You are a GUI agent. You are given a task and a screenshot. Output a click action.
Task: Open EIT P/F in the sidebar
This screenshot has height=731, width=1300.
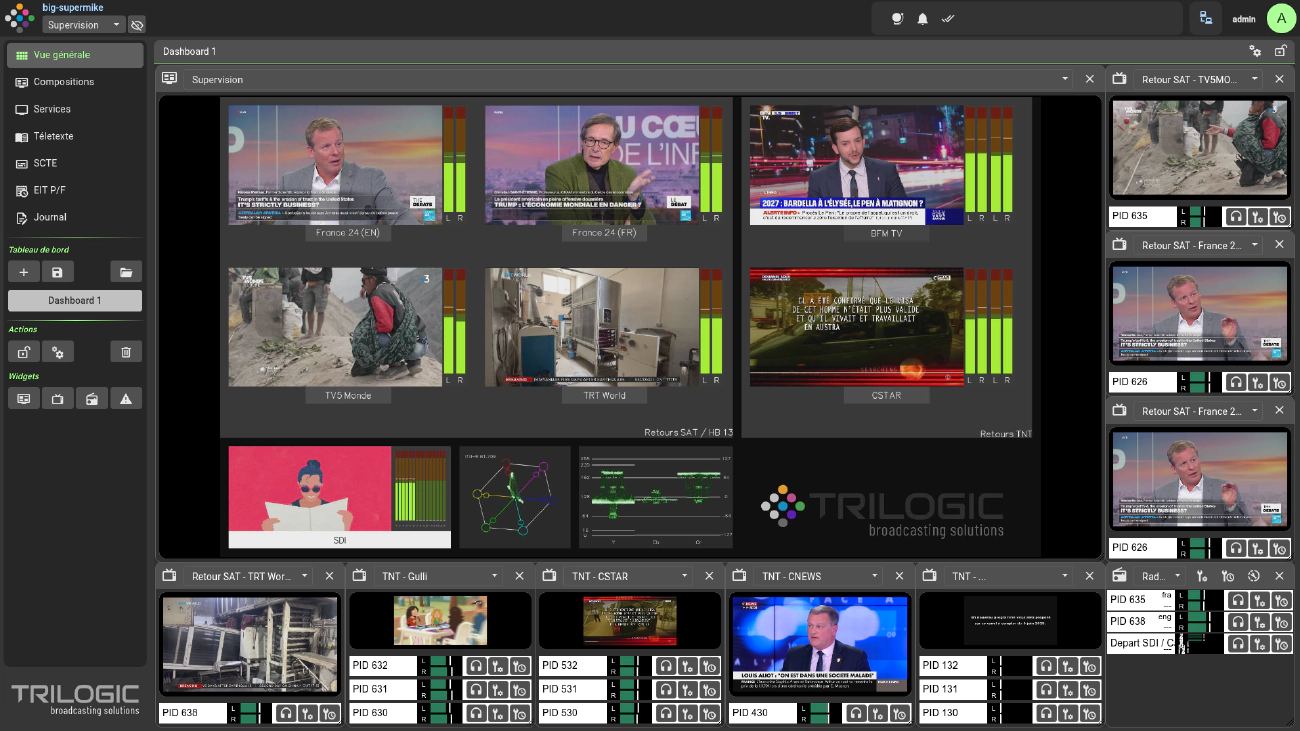point(75,190)
